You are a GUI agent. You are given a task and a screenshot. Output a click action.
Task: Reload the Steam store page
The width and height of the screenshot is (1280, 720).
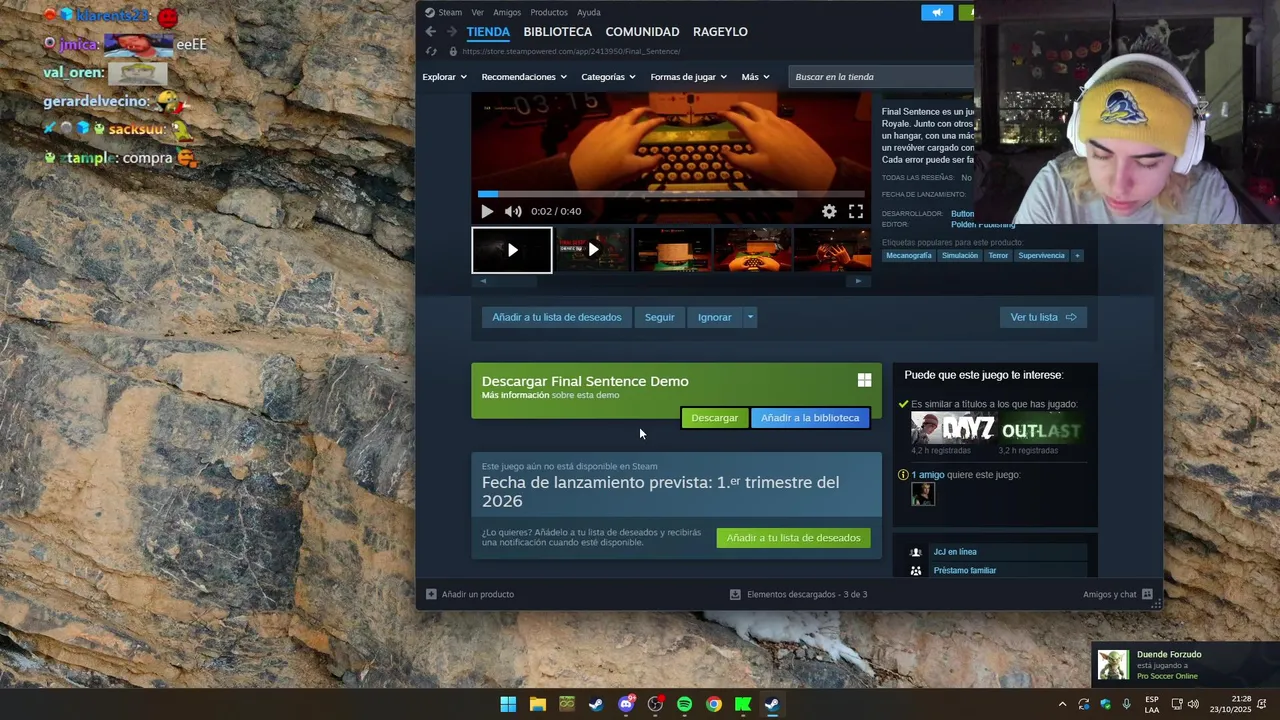click(x=431, y=51)
